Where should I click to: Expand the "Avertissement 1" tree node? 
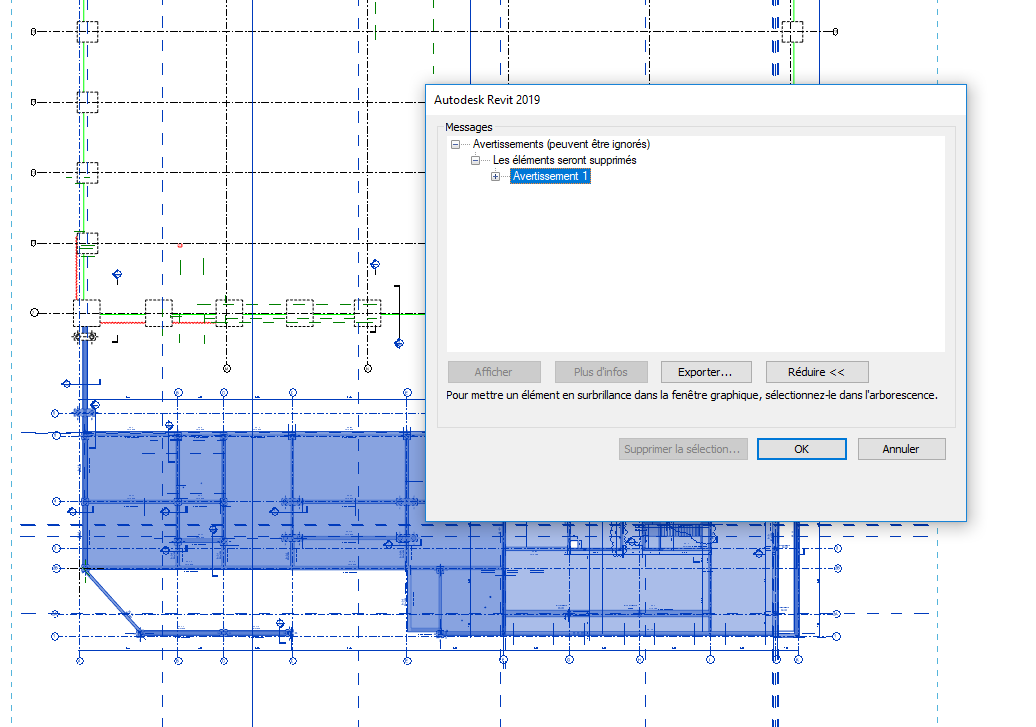click(495, 177)
